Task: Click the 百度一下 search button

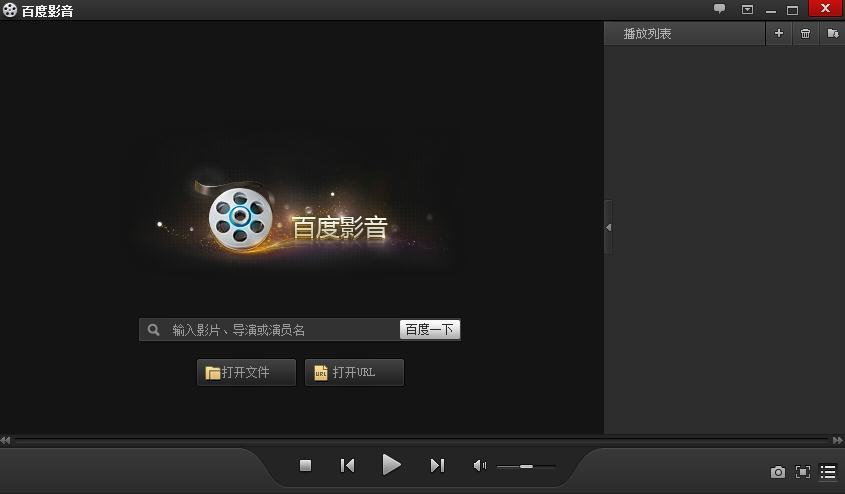Action: coord(430,329)
